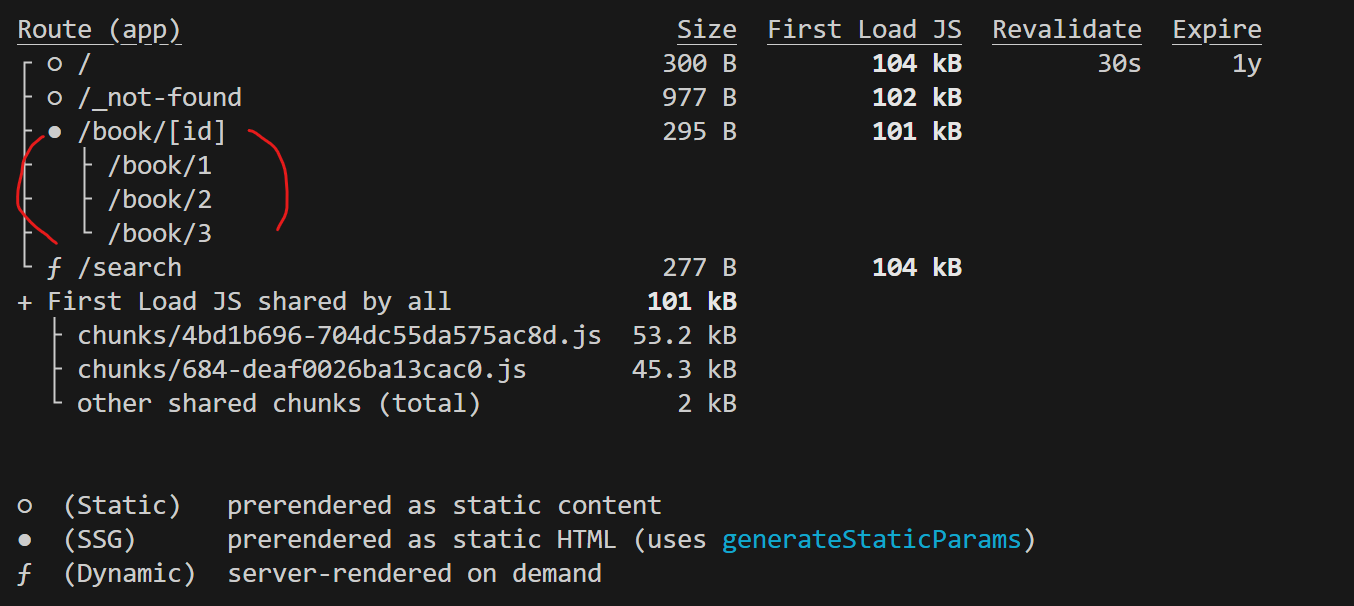Click the plus sign before First Load JS shared
1354x606 pixels.
coord(24,302)
